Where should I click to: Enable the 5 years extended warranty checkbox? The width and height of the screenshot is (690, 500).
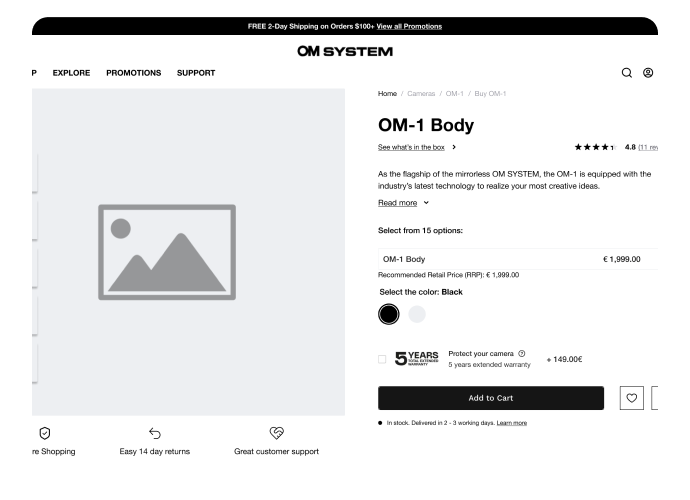coord(382,359)
